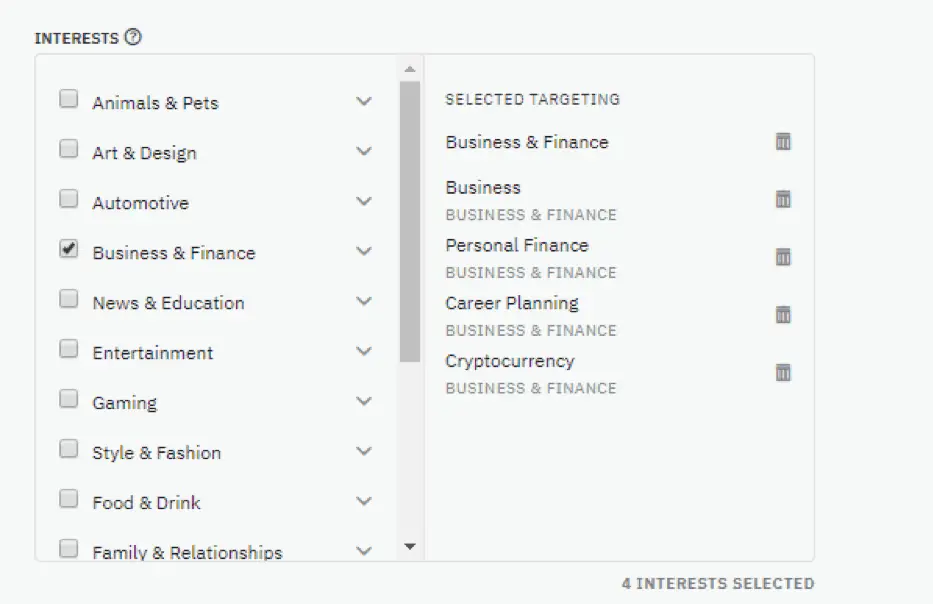Click the interests list scrollbar thumb
The width and height of the screenshot is (933, 604).
(x=410, y=221)
